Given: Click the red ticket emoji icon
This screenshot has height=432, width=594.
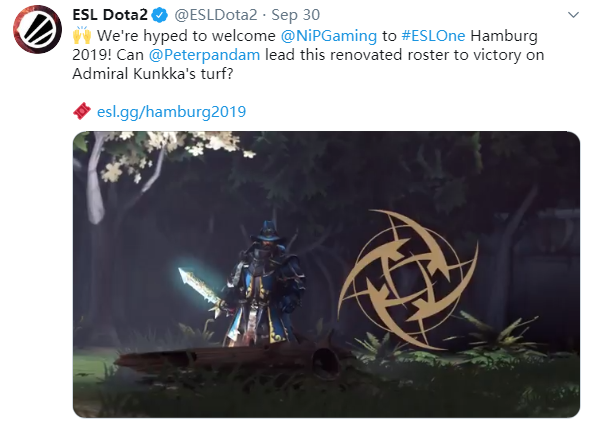Looking at the screenshot, I should point(82,111).
